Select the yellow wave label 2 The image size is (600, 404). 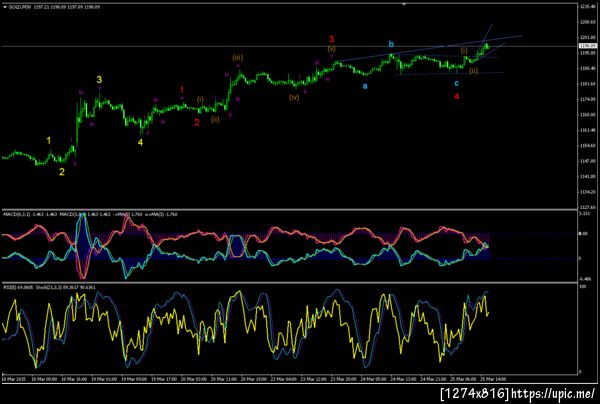pos(62,172)
